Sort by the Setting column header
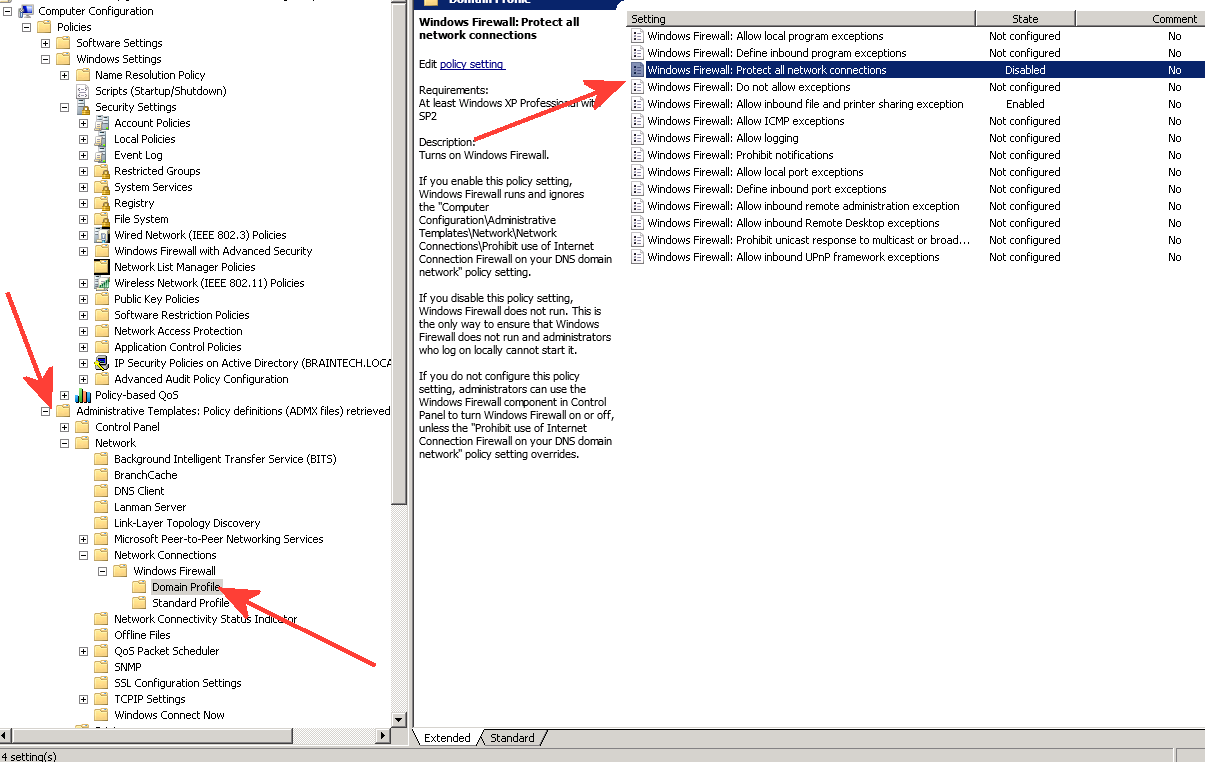The image size is (1205, 762). click(801, 19)
